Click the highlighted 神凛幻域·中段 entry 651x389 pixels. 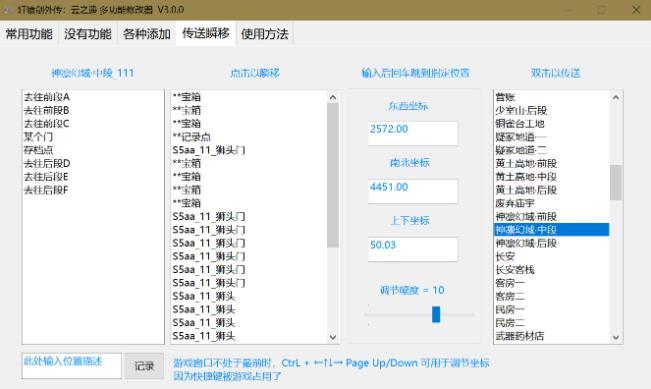coord(552,230)
